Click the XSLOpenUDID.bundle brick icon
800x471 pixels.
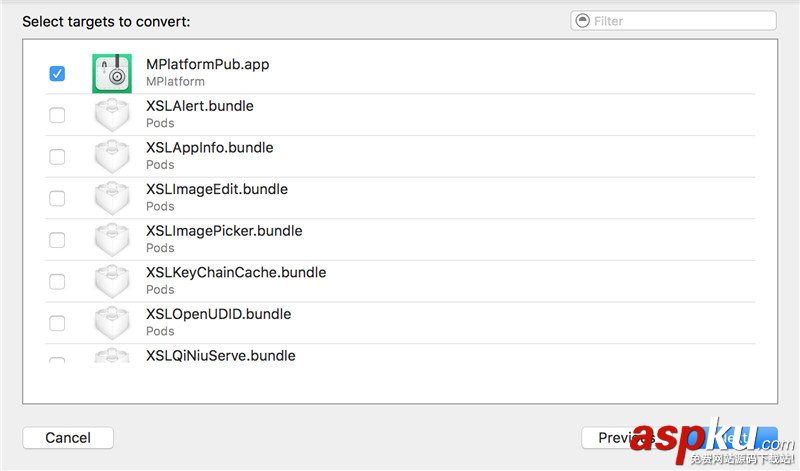point(112,323)
